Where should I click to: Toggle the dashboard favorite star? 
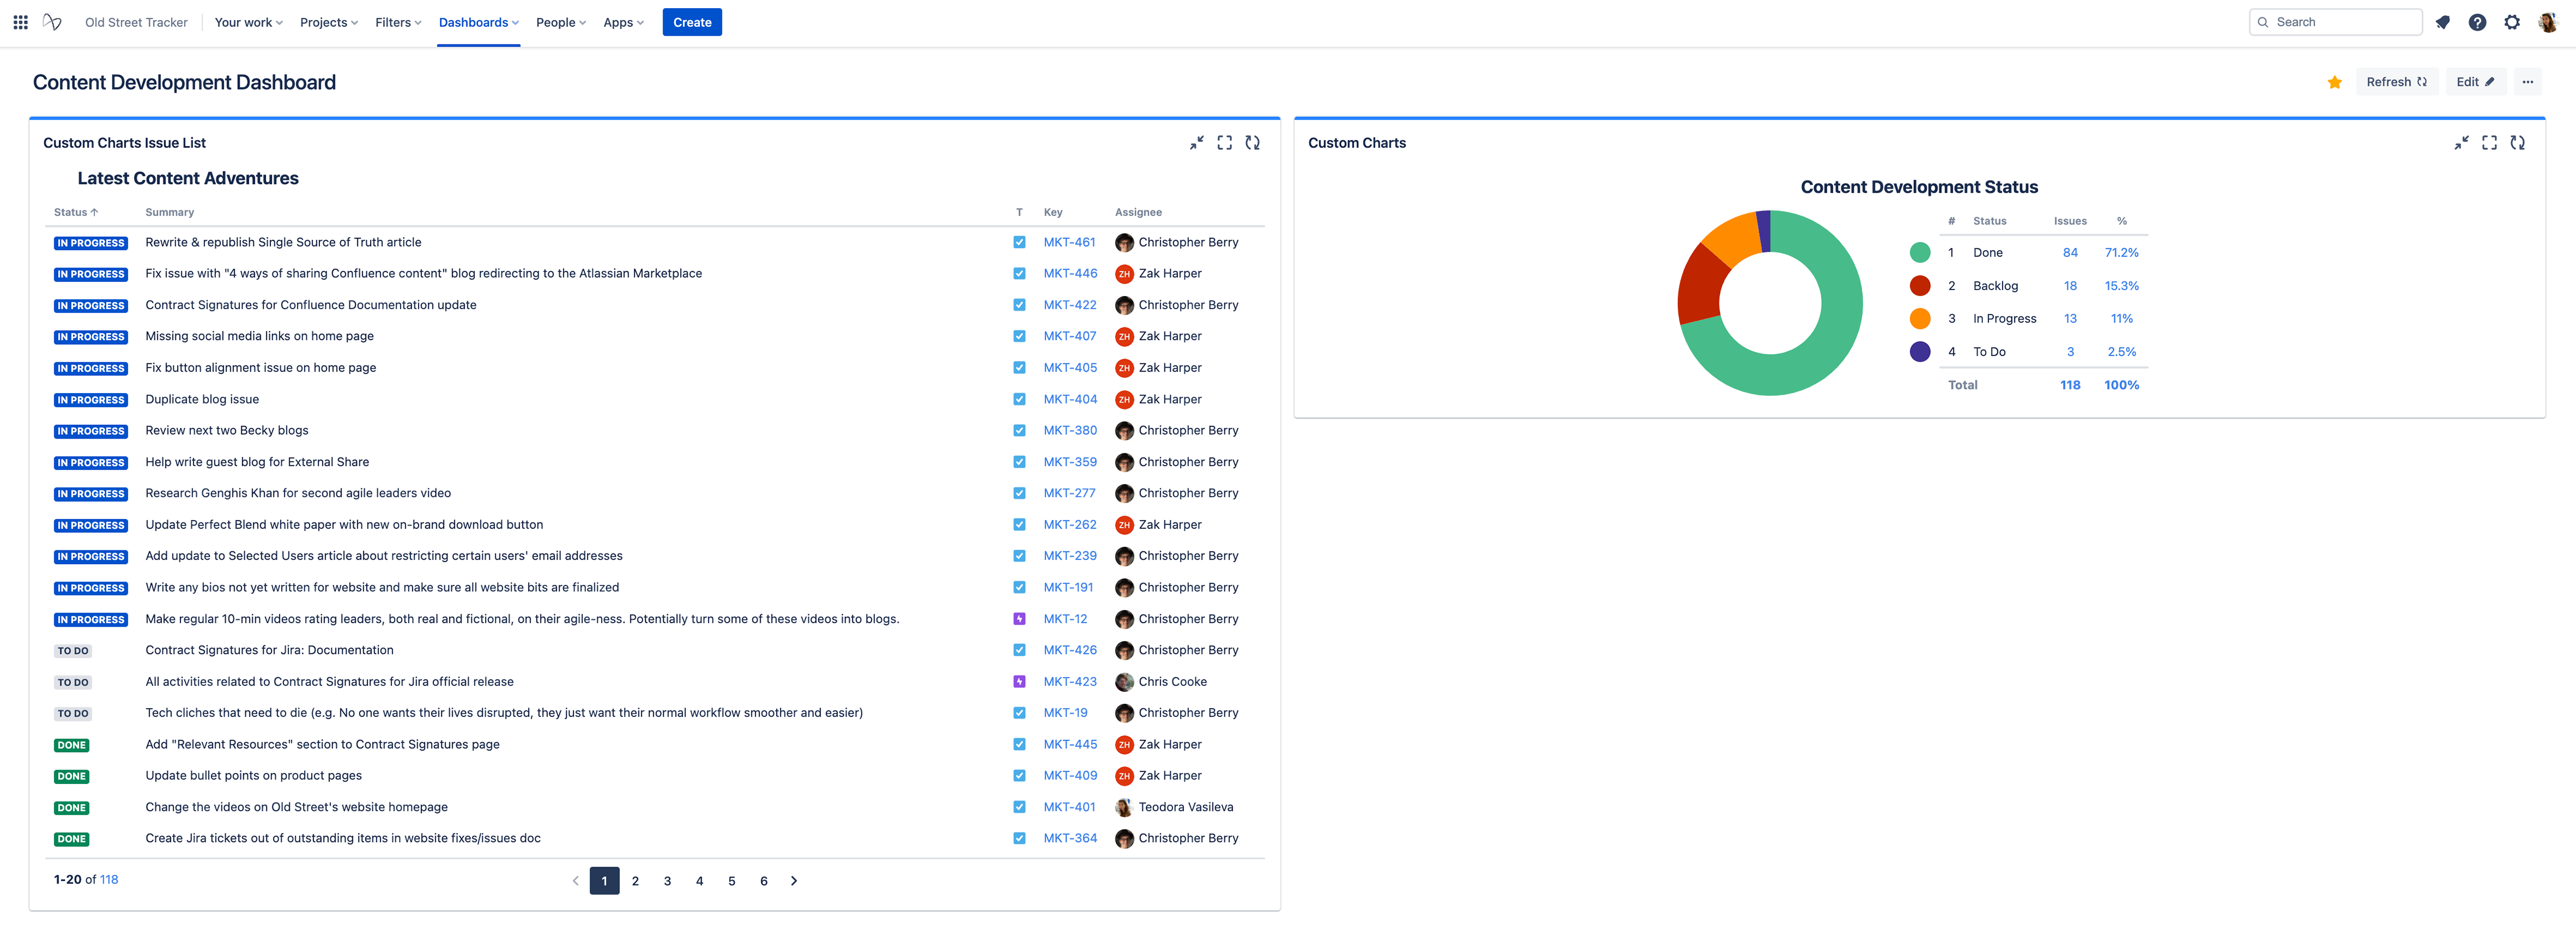2335,82
